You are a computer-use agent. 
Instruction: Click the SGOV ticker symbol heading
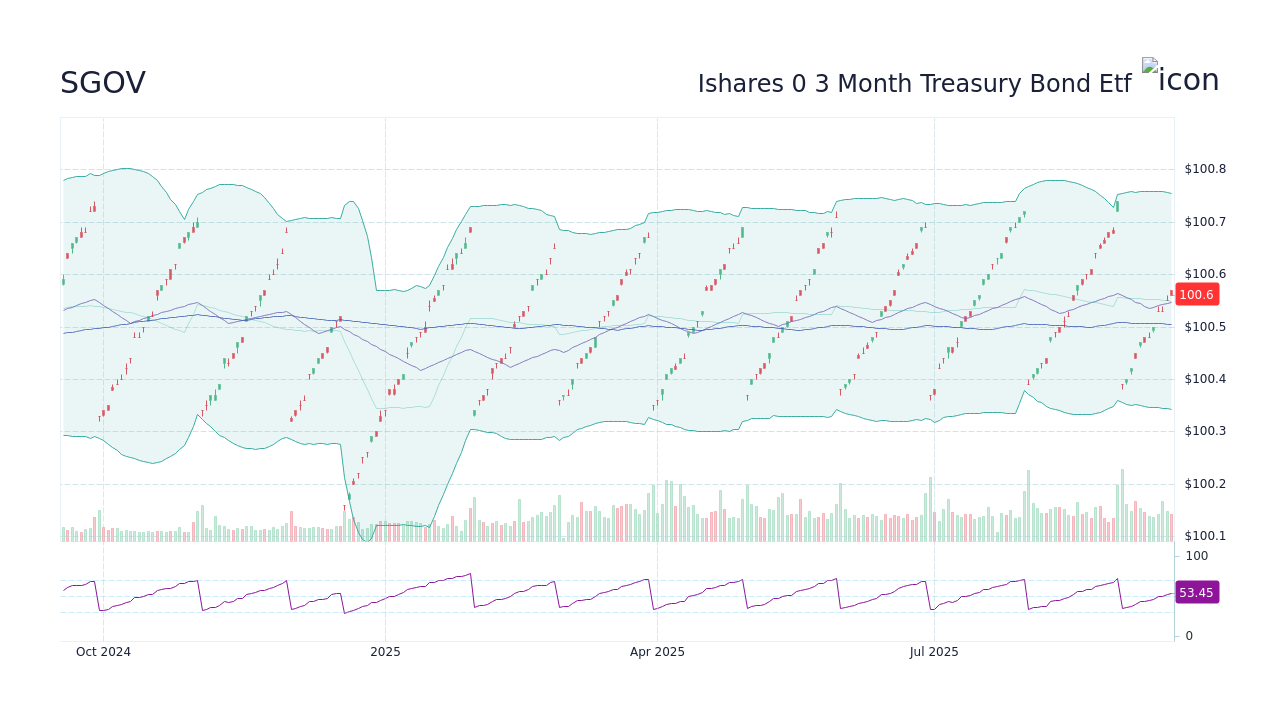pos(101,82)
